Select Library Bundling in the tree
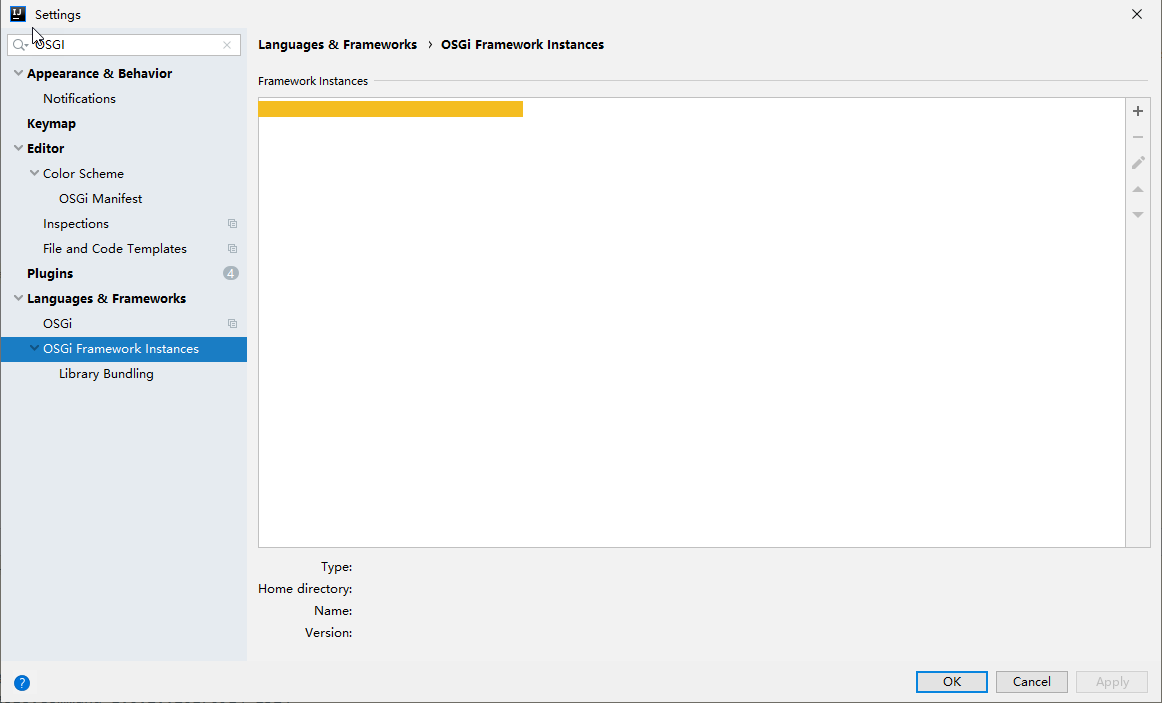This screenshot has height=703, width=1162. [106, 374]
